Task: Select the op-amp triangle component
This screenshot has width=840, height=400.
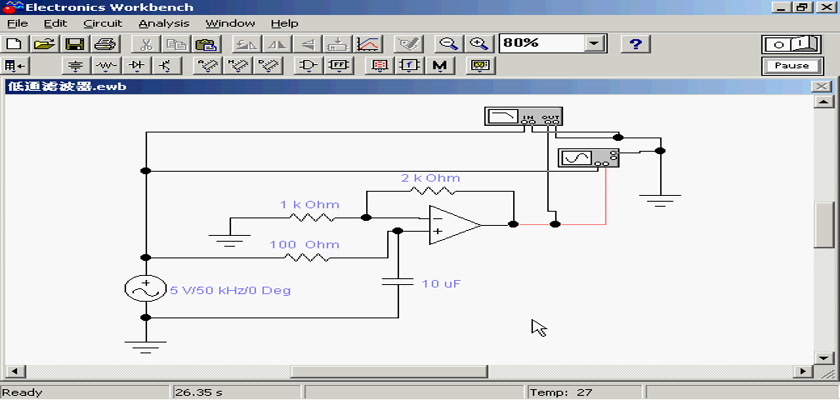Action: [x=454, y=225]
